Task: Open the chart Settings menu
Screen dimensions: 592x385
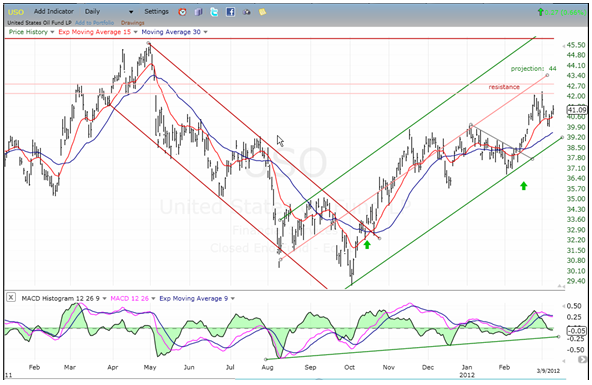Action: pos(156,11)
